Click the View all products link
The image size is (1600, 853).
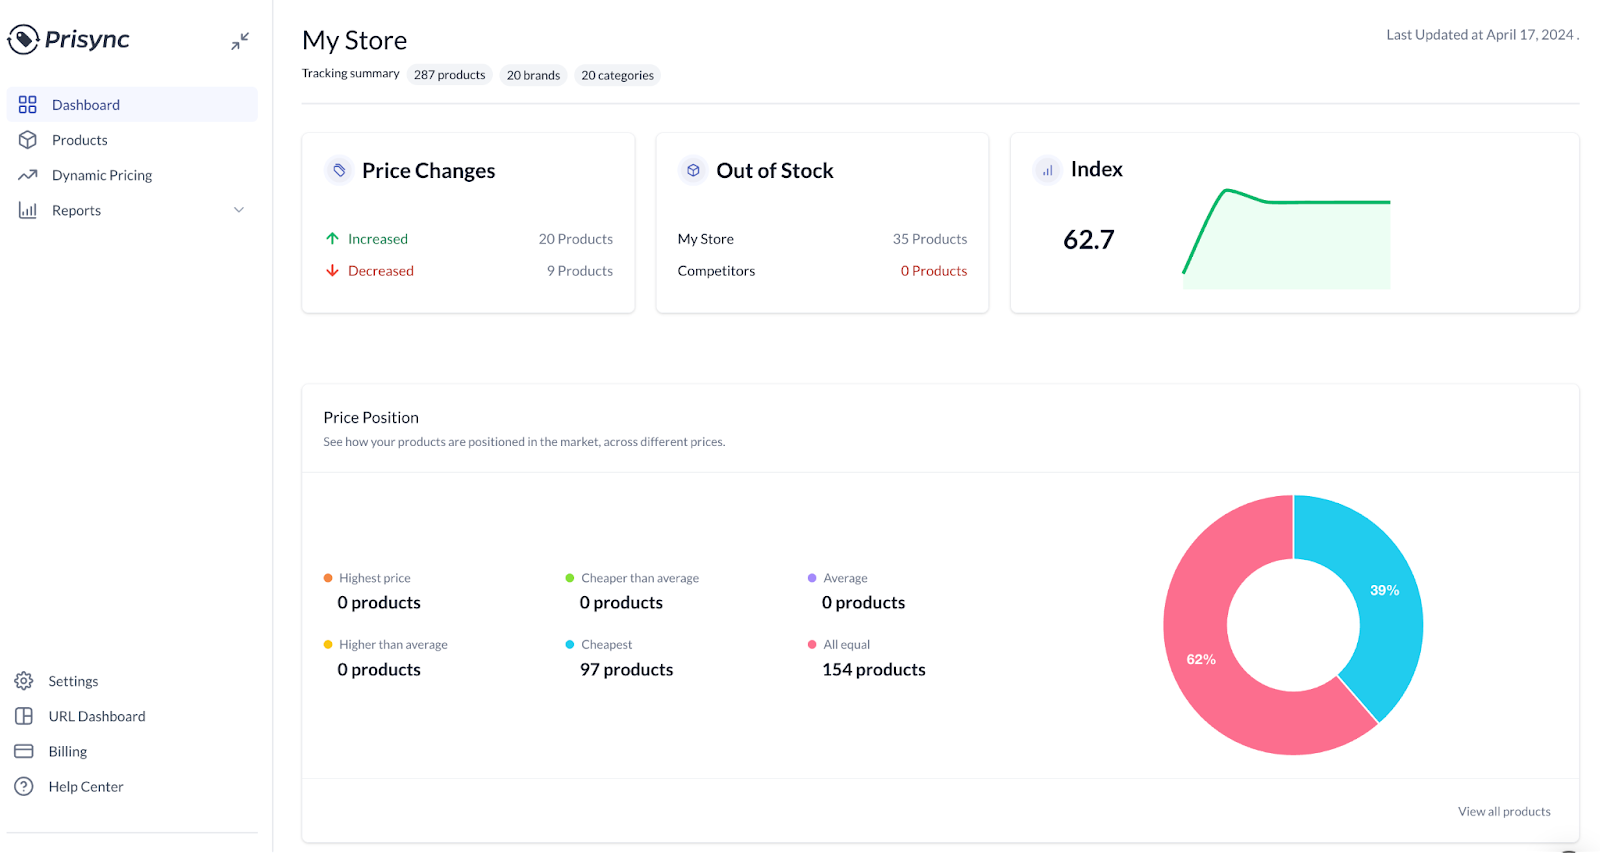click(1504, 811)
